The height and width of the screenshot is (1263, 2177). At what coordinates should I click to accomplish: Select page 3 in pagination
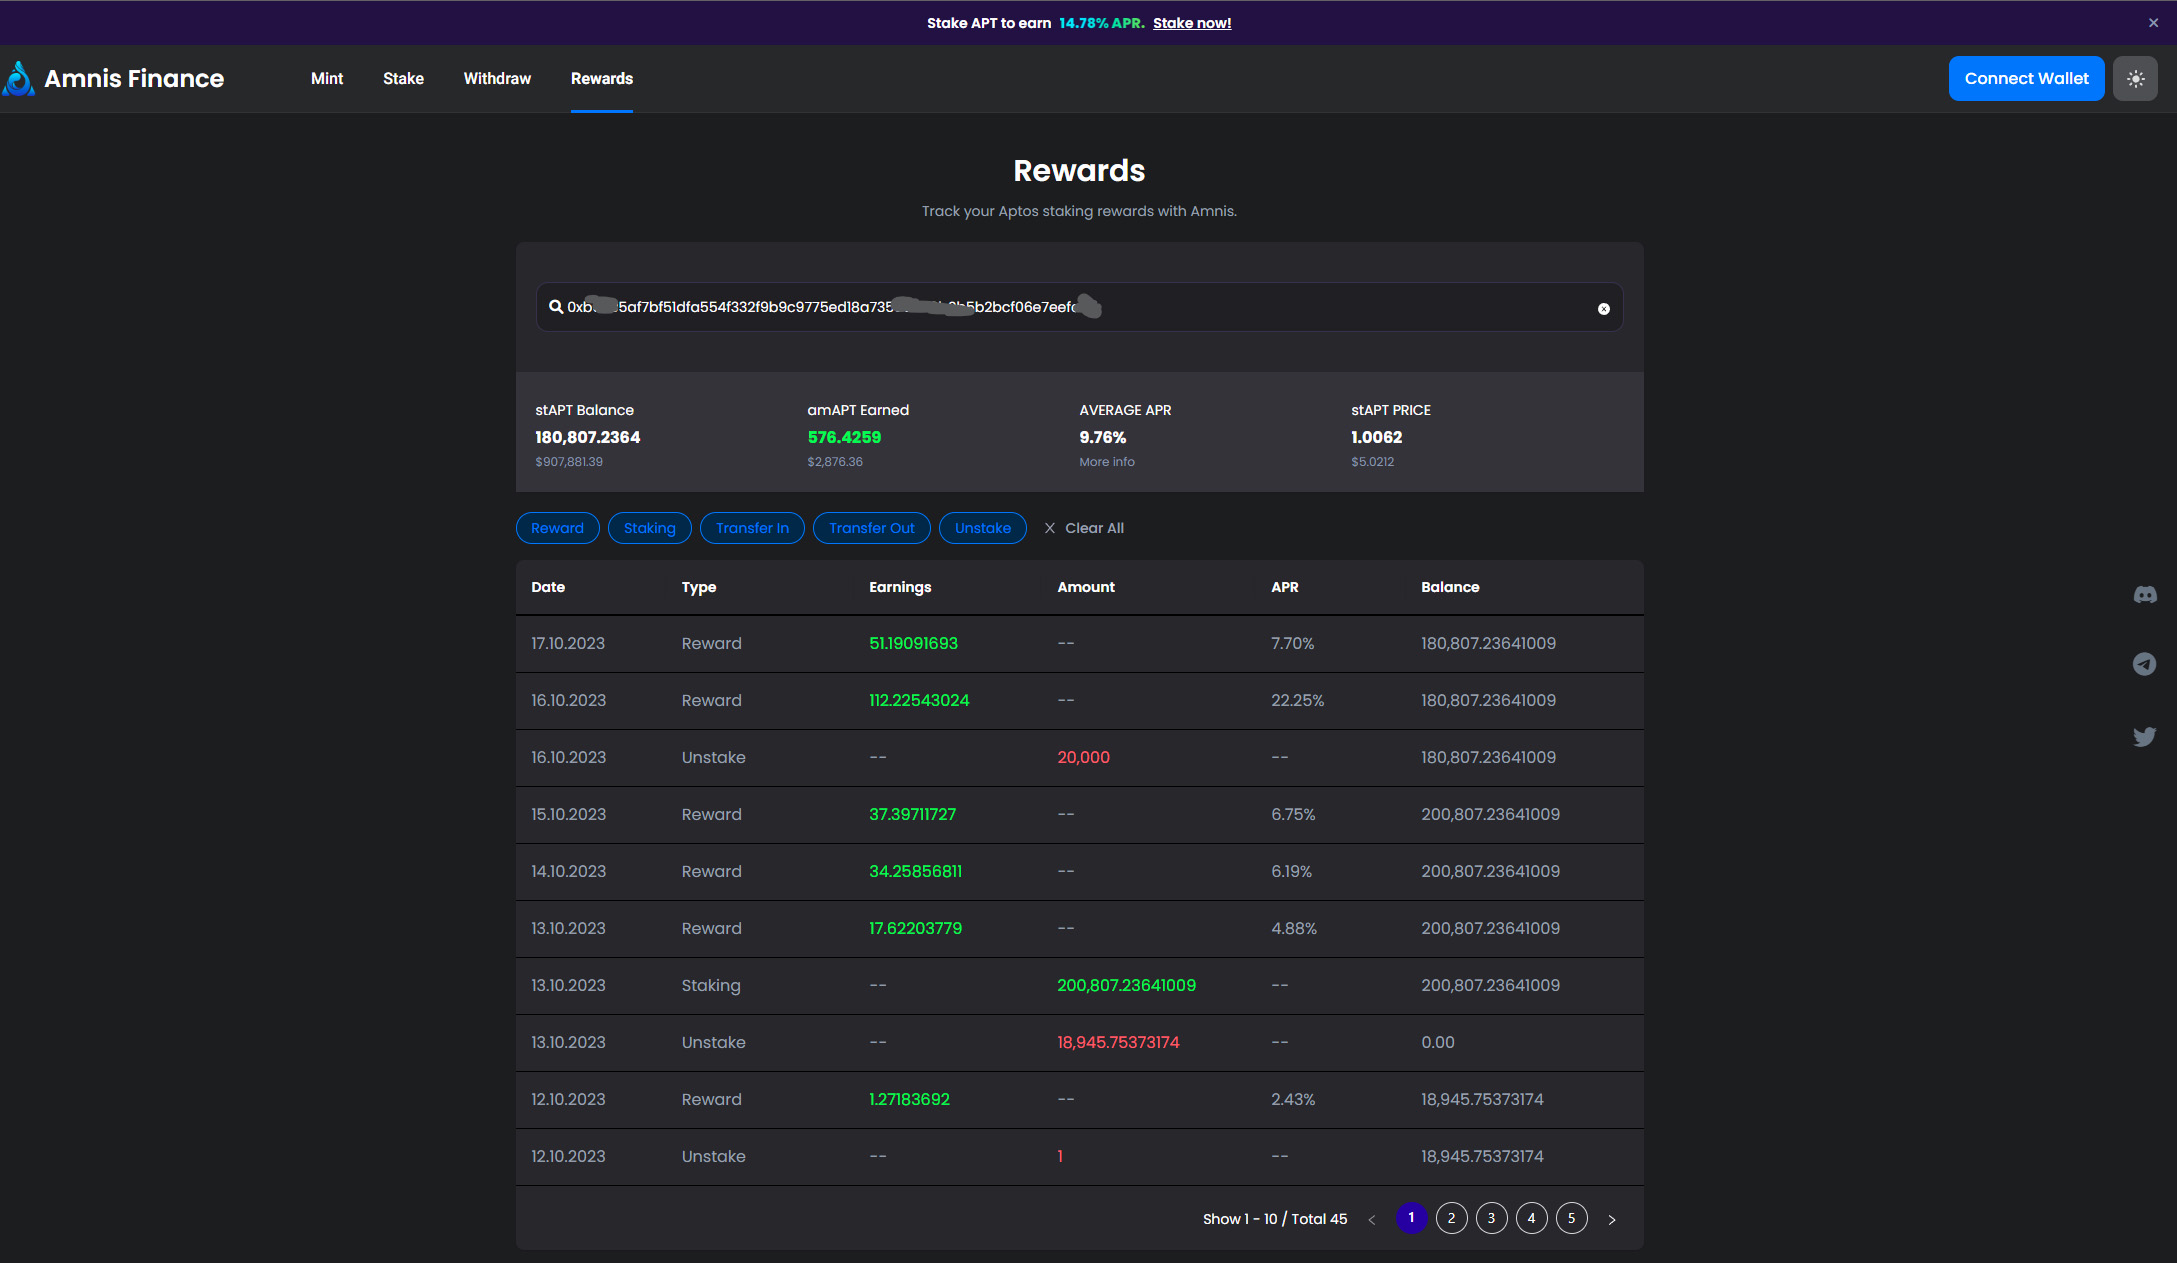[1491, 1218]
